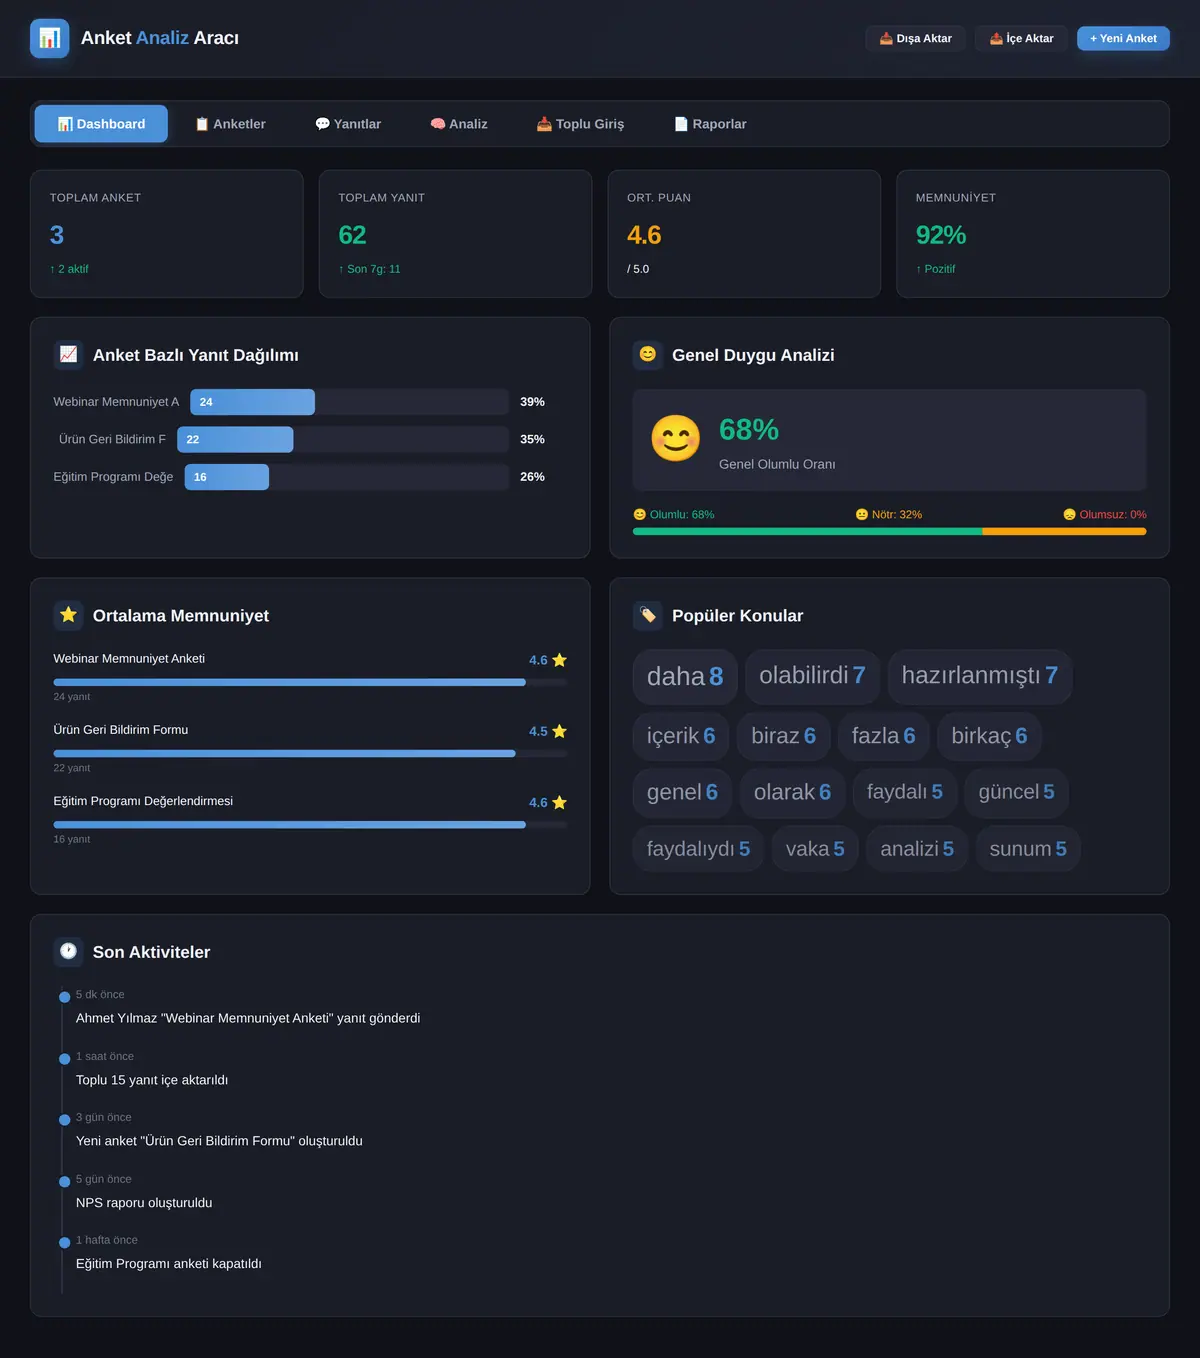Image resolution: width=1200 pixels, height=1358 pixels.
Task: Select the 'hazırlanmıştı 7' topic tag
Action: pyautogui.click(x=980, y=676)
